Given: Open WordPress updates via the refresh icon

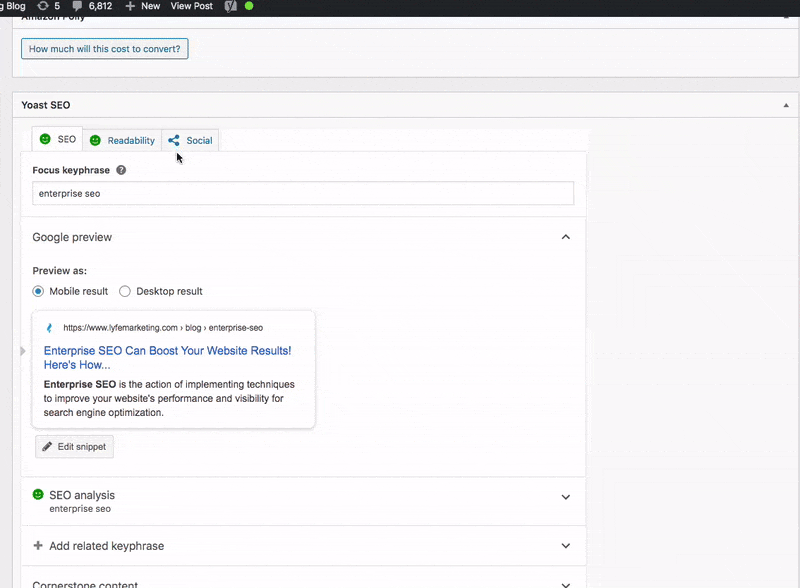Looking at the screenshot, I should tap(43, 7).
